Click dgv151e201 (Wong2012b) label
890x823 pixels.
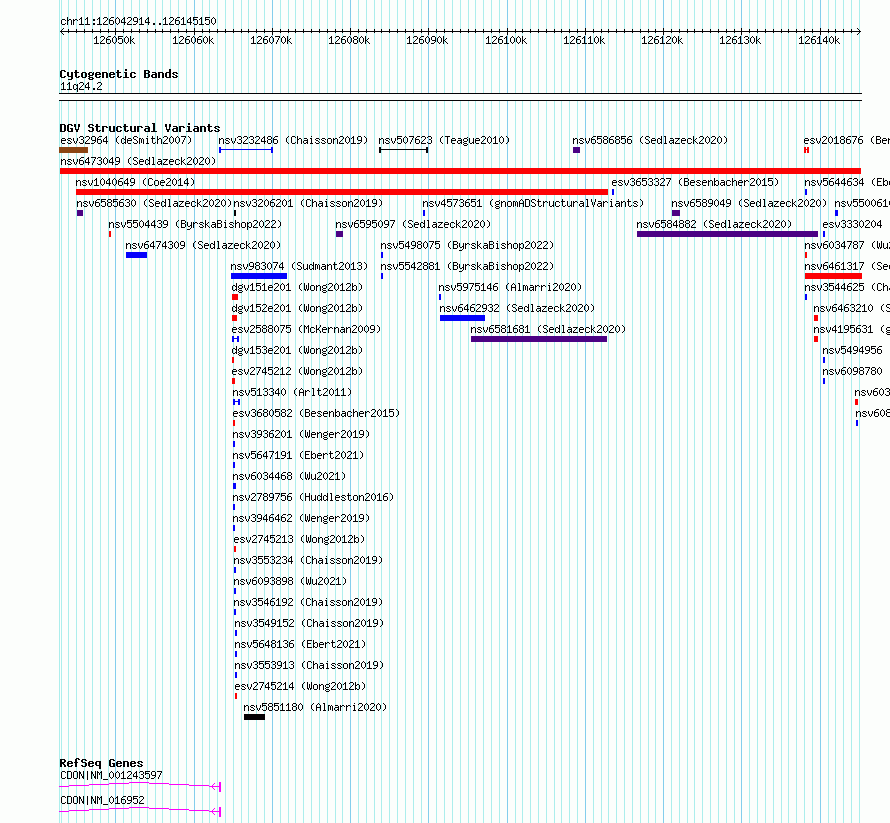(297, 287)
